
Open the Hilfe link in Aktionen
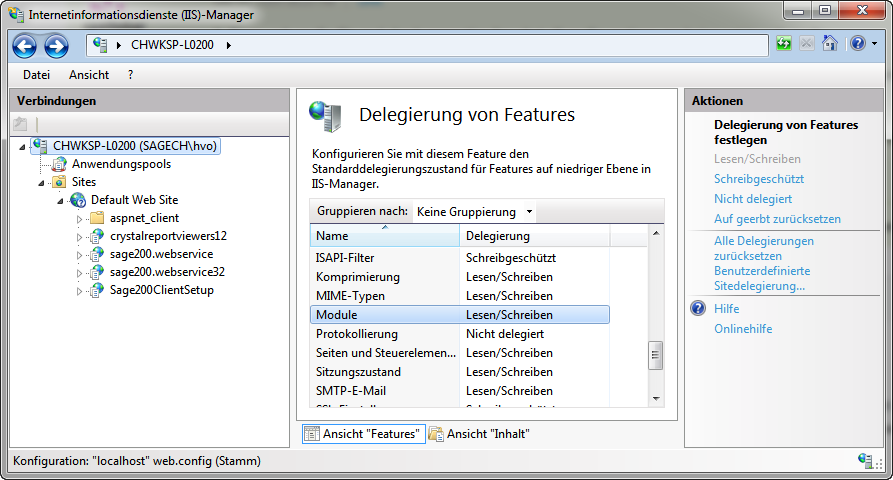point(727,309)
